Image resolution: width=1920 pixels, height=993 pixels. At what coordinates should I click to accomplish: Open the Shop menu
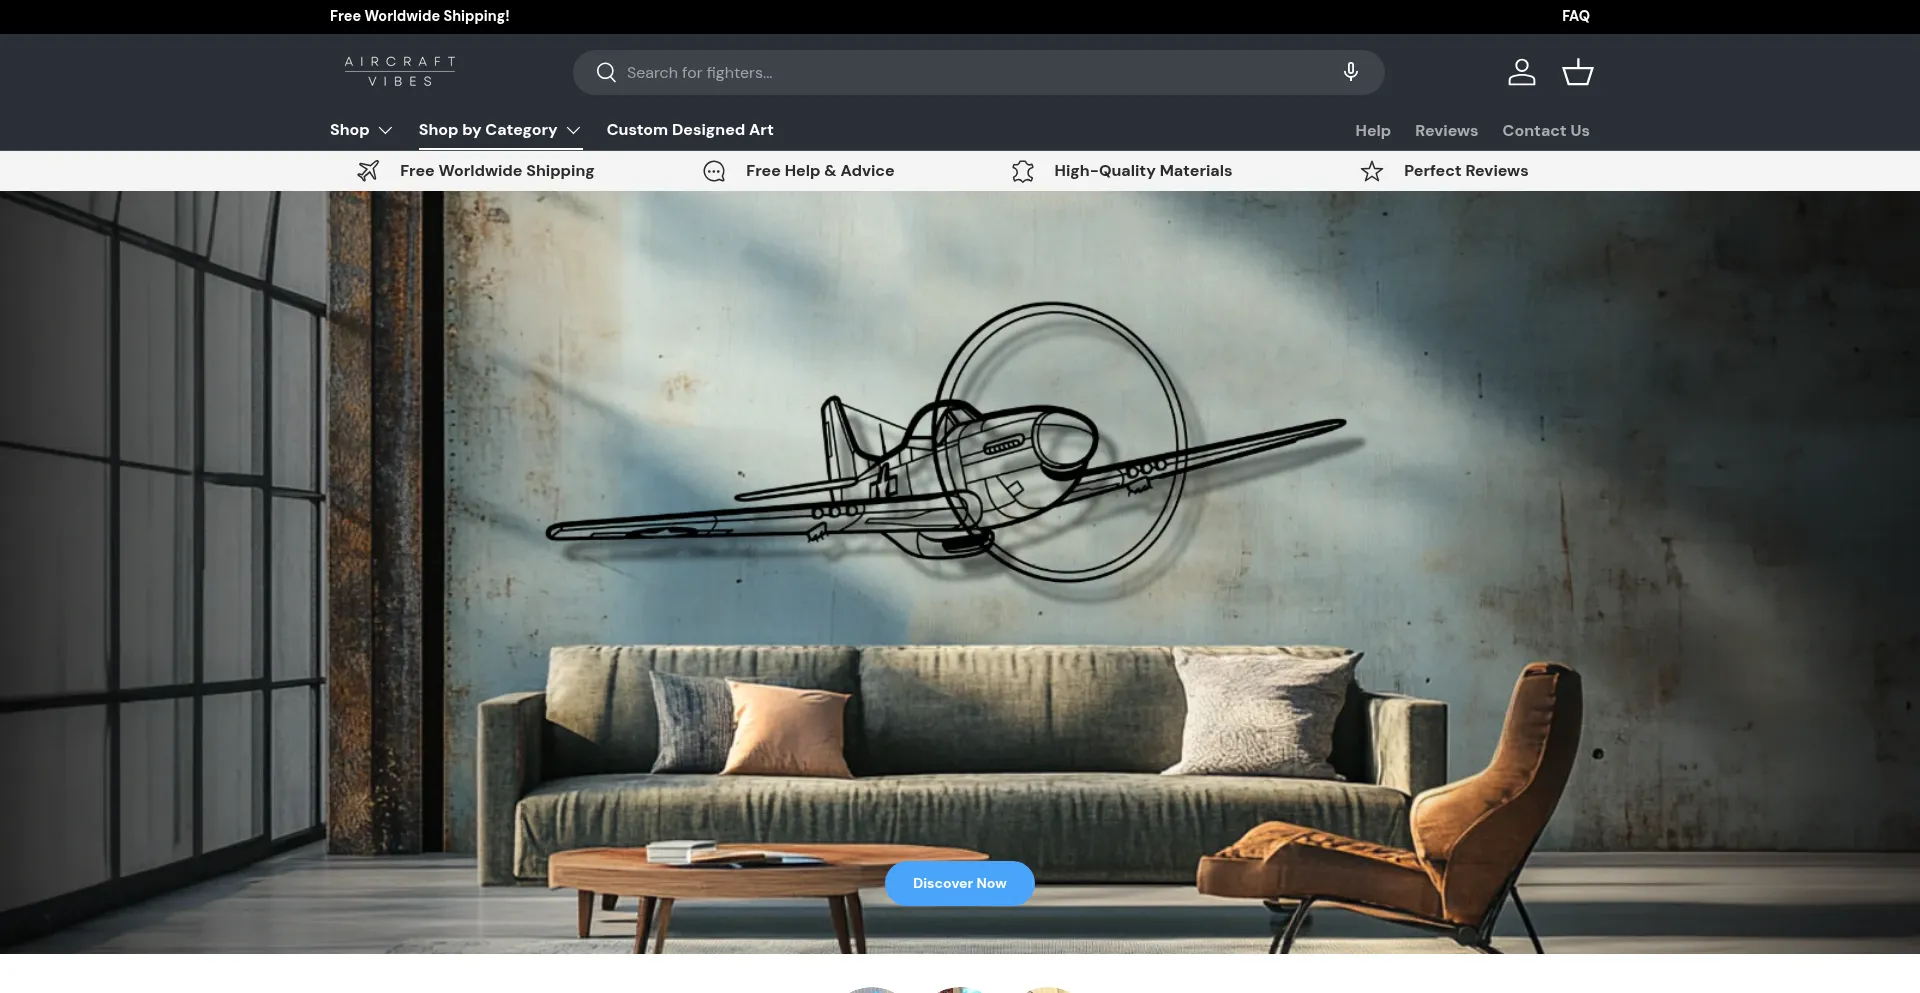point(361,130)
